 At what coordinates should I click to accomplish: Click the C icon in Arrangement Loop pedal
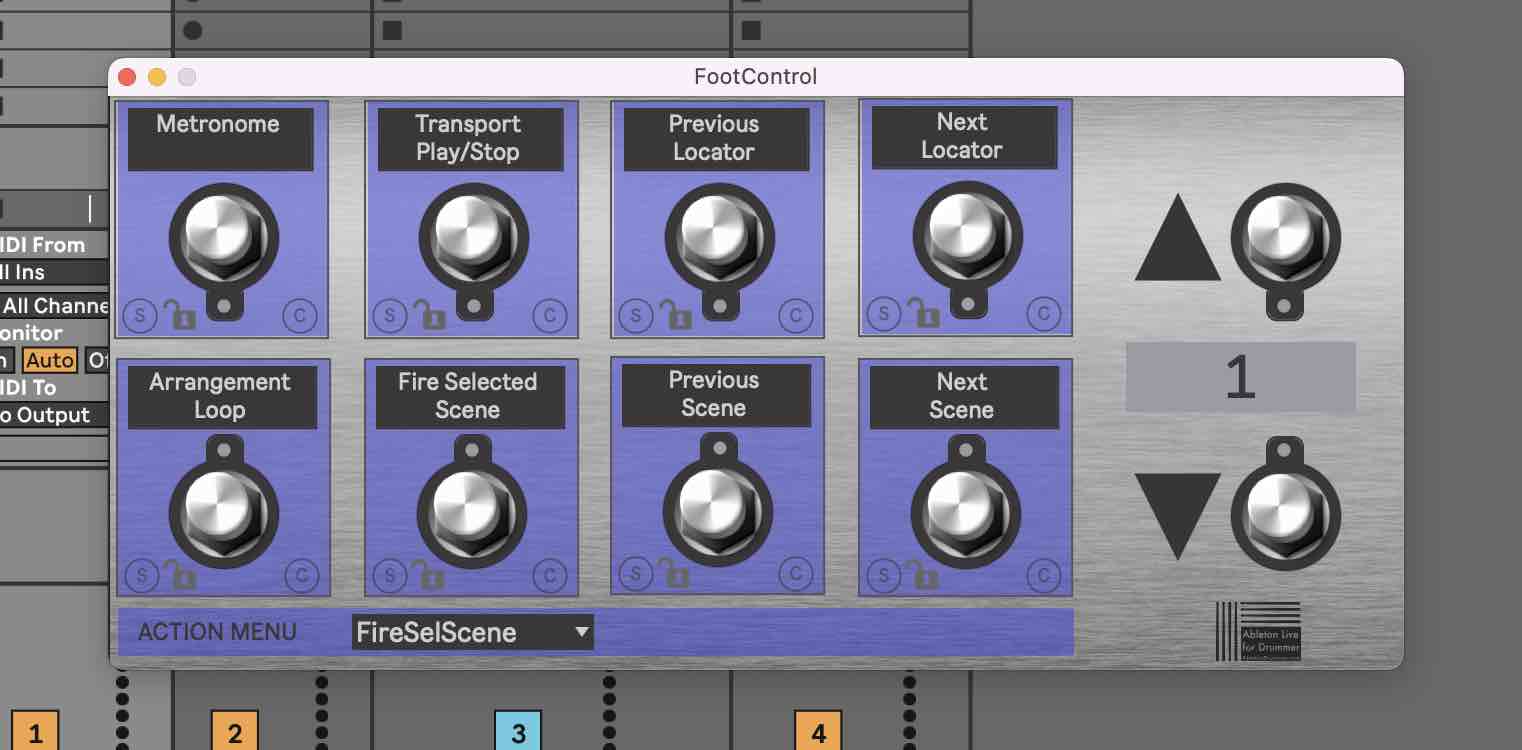300,576
